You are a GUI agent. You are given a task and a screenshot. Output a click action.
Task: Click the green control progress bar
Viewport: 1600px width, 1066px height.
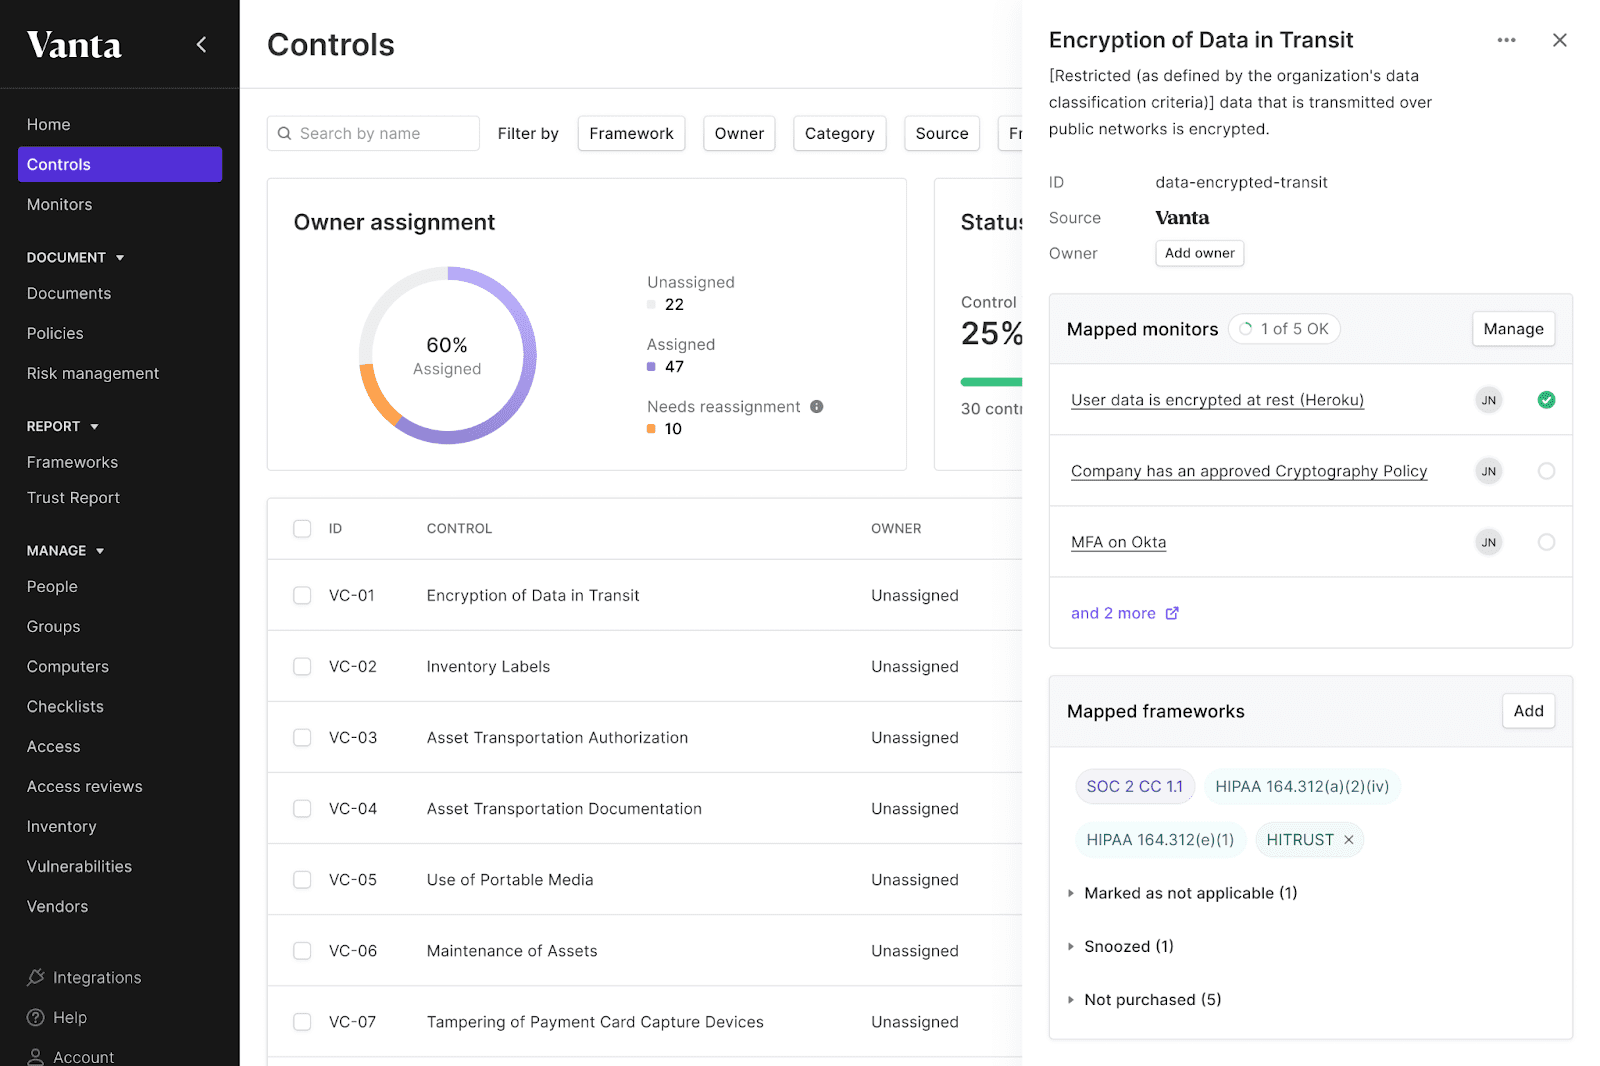(991, 381)
